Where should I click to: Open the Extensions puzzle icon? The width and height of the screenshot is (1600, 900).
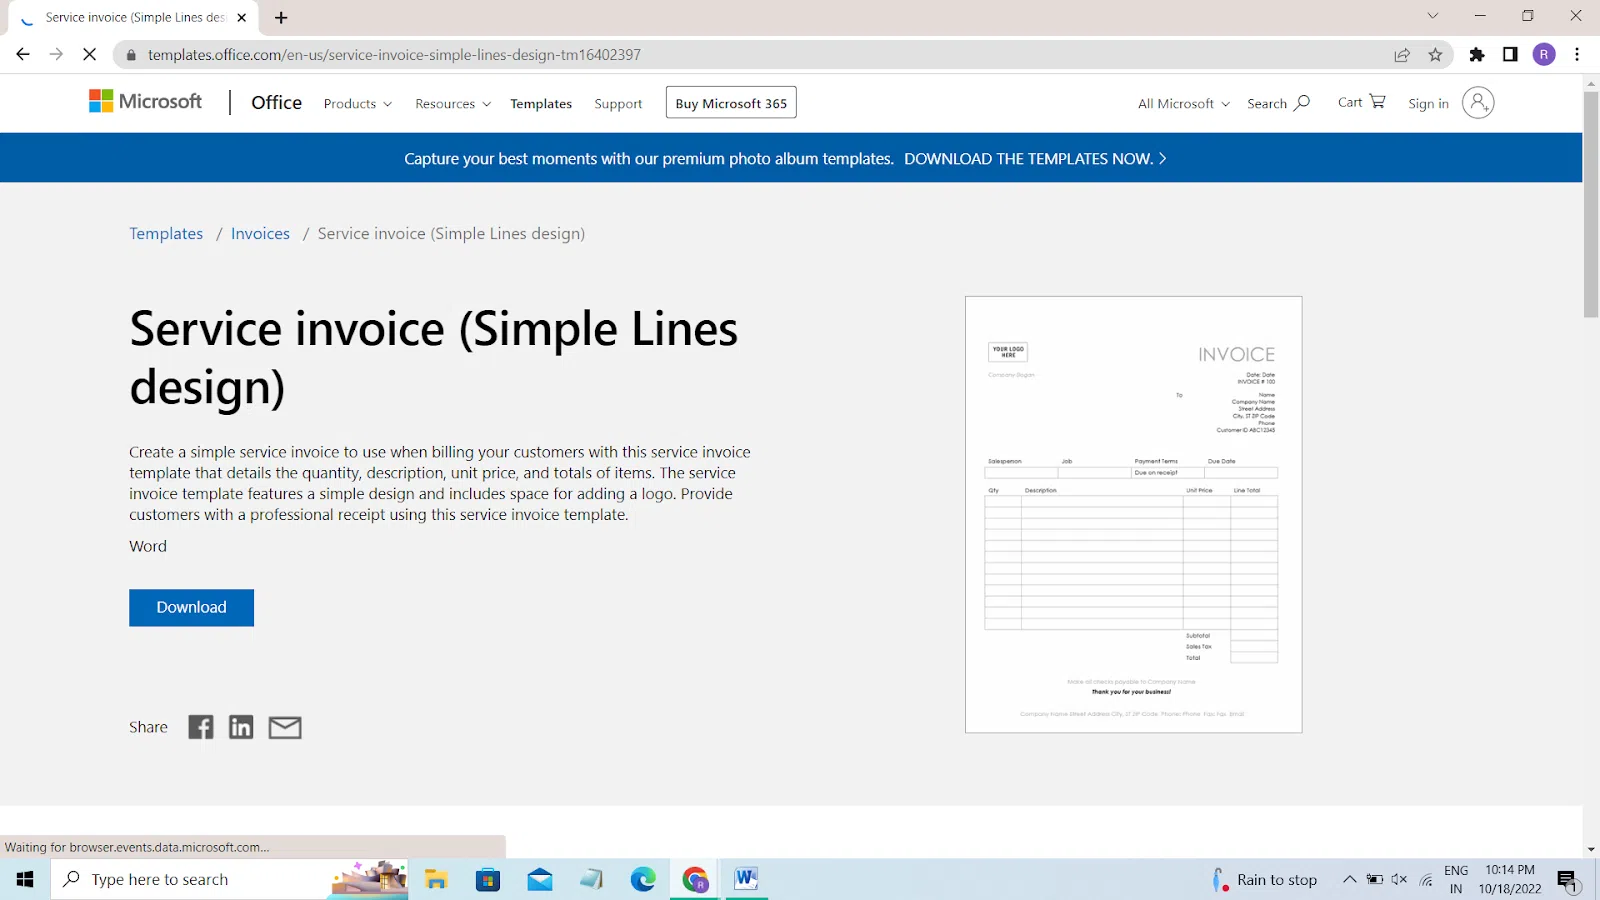tap(1477, 55)
